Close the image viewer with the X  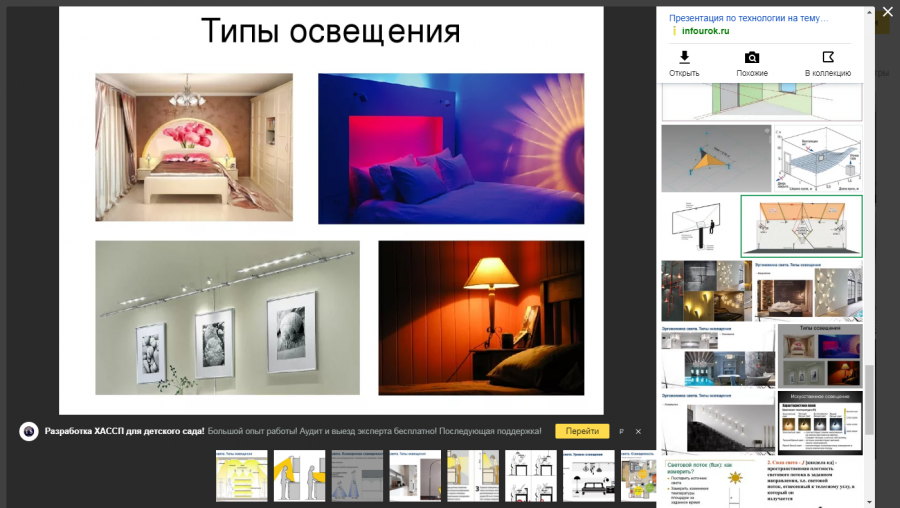coord(887,11)
